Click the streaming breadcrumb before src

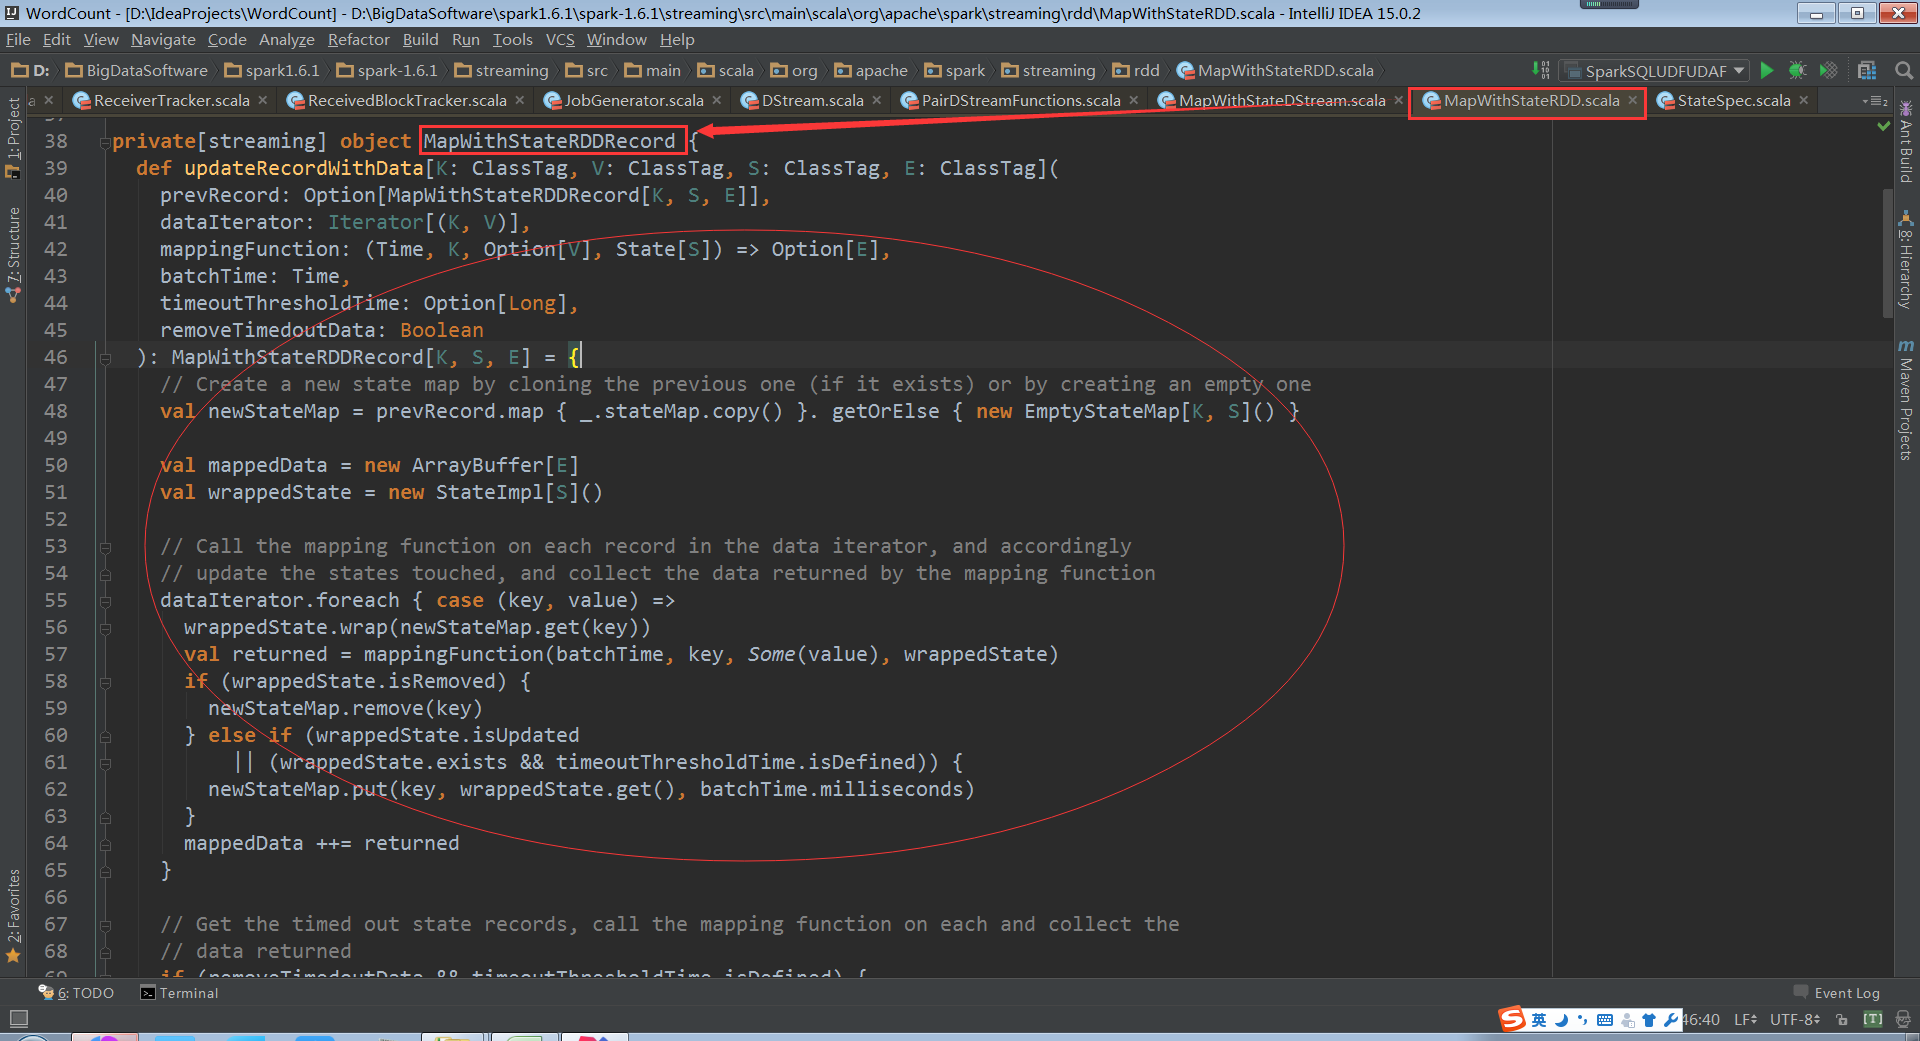[x=501, y=71]
